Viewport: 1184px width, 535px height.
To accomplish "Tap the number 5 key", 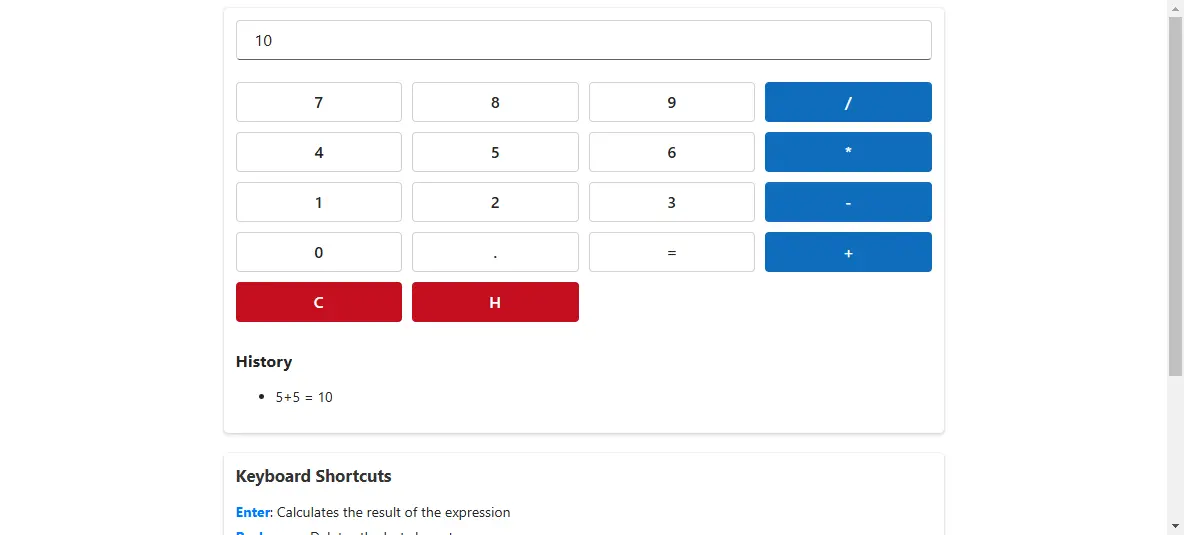I will click(495, 152).
